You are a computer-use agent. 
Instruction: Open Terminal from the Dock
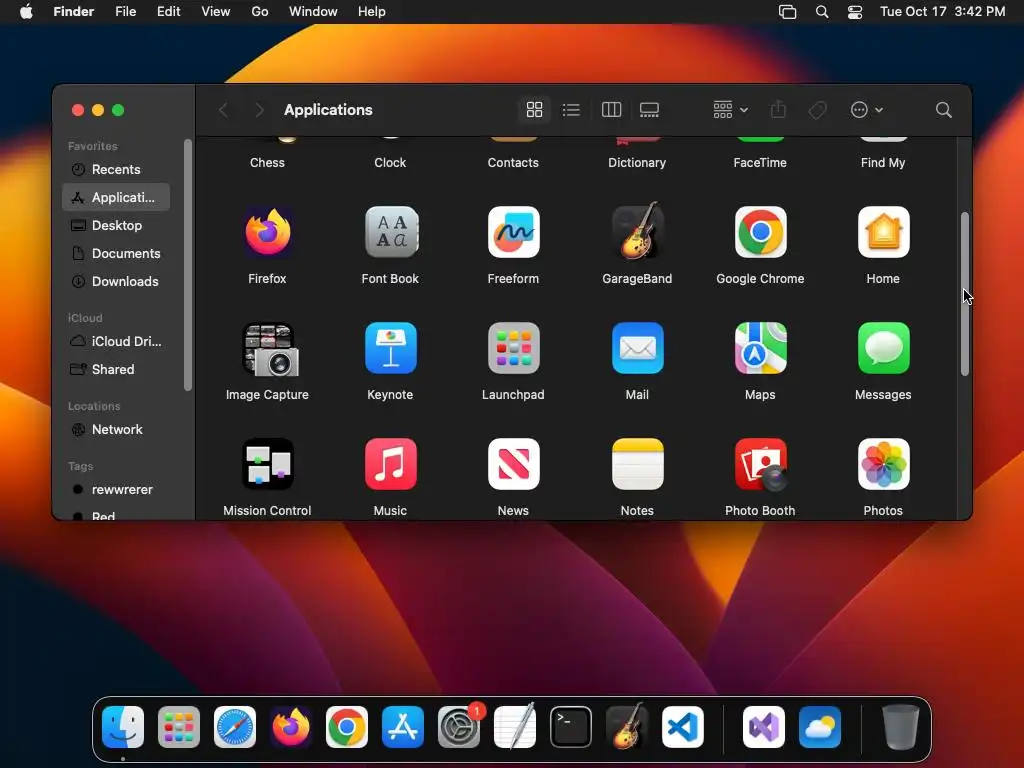(571, 727)
